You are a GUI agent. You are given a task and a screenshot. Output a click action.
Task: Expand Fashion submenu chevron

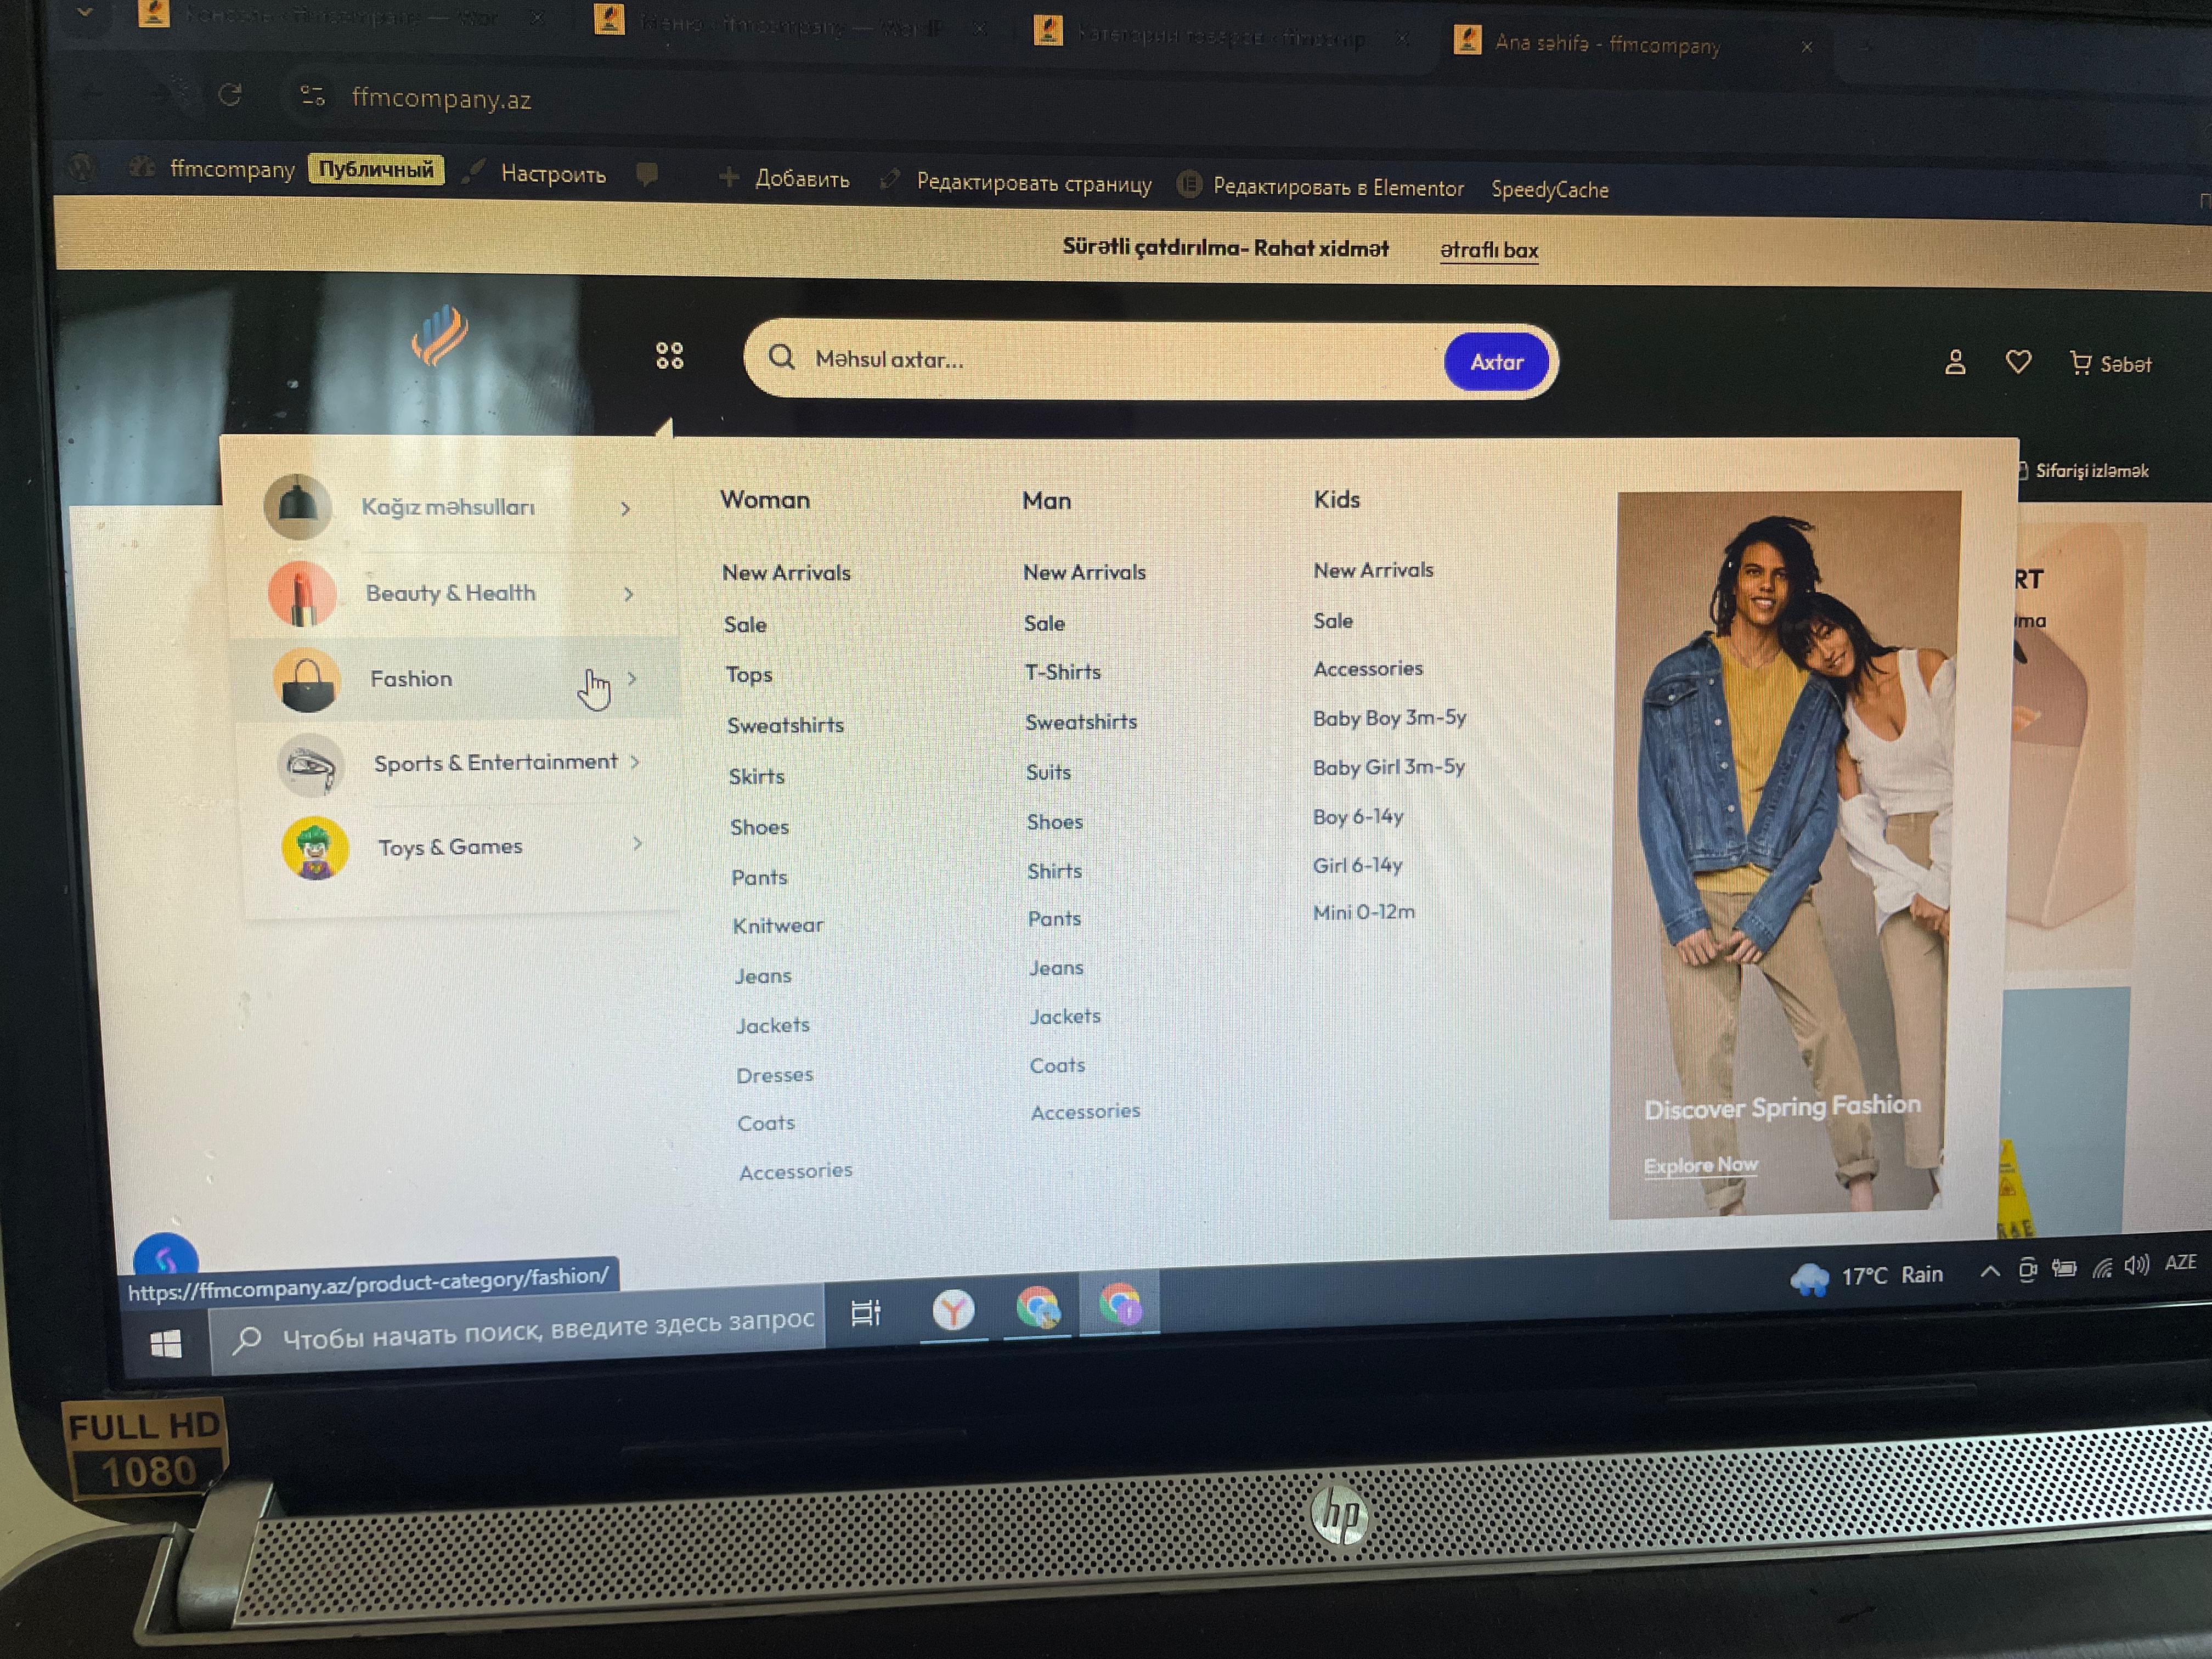tap(632, 678)
